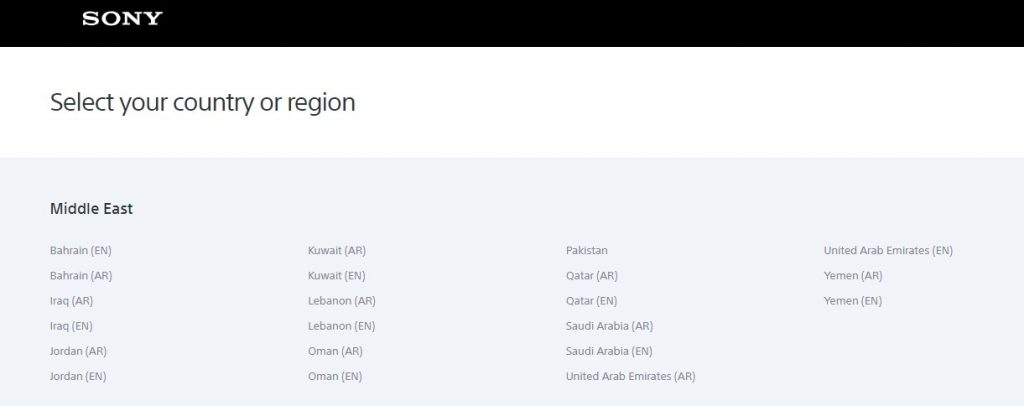Choose Saudi Arabia (EN) link
This screenshot has height=406, width=1024.
point(609,351)
